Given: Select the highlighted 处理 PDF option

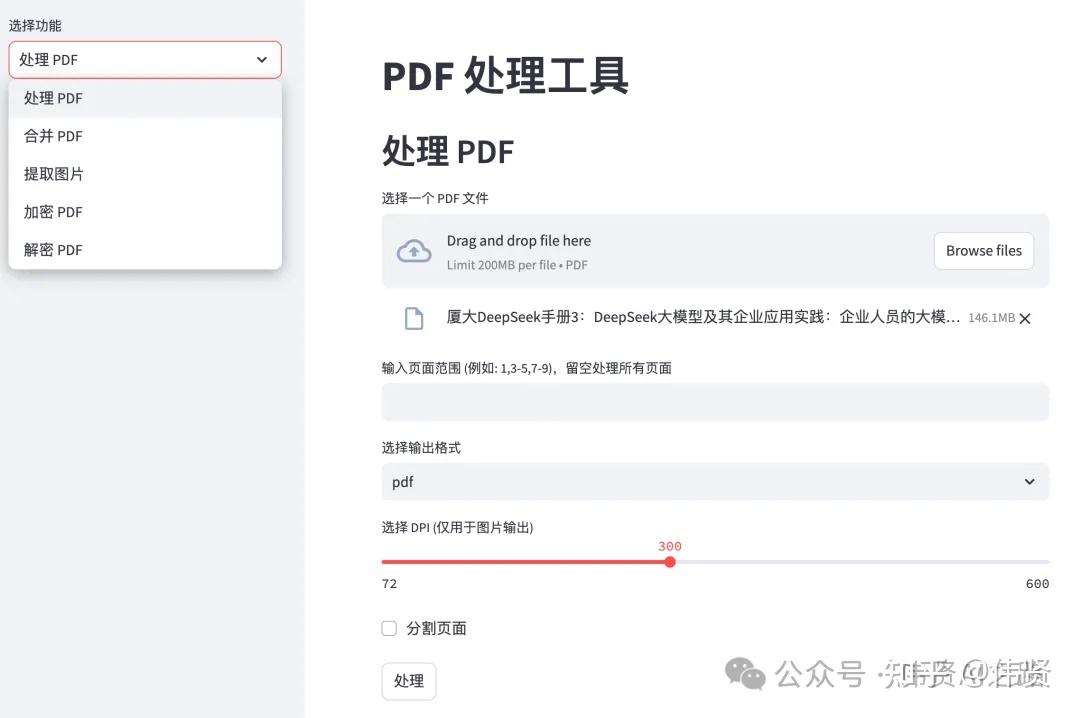Looking at the screenshot, I should click(x=53, y=97).
